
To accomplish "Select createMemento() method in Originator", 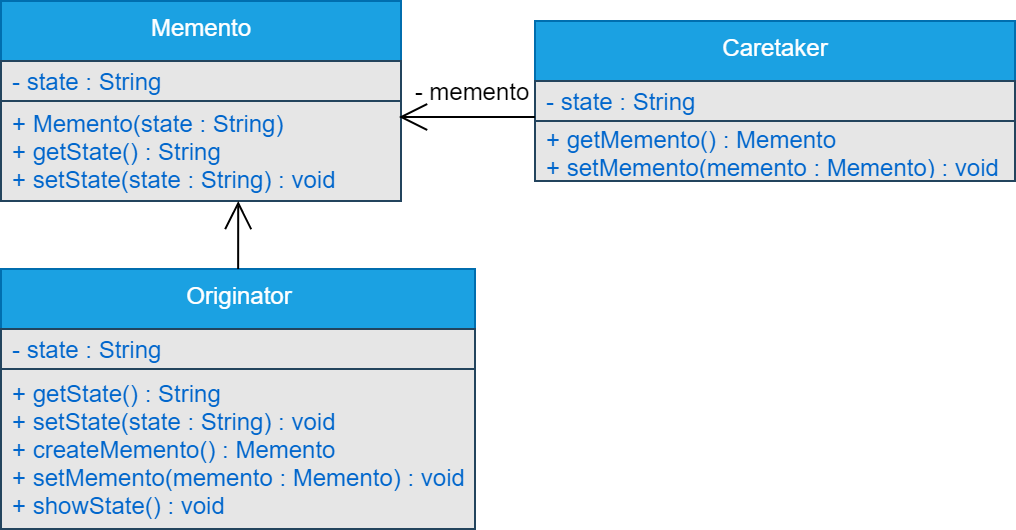I will pyautogui.click(x=173, y=450).
